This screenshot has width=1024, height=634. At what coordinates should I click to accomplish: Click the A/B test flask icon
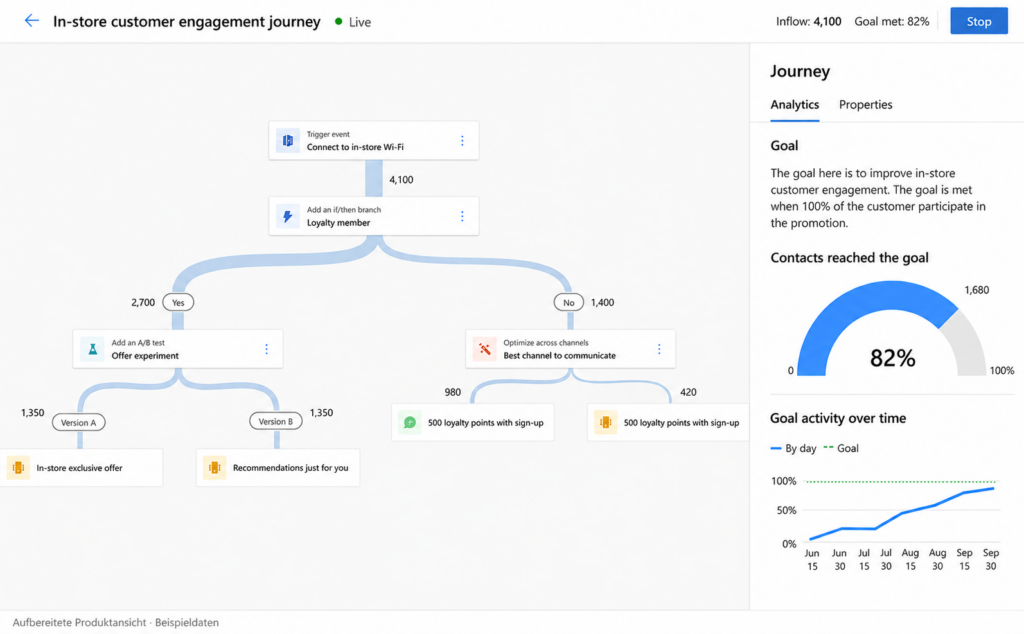pyautogui.click(x=92, y=349)
